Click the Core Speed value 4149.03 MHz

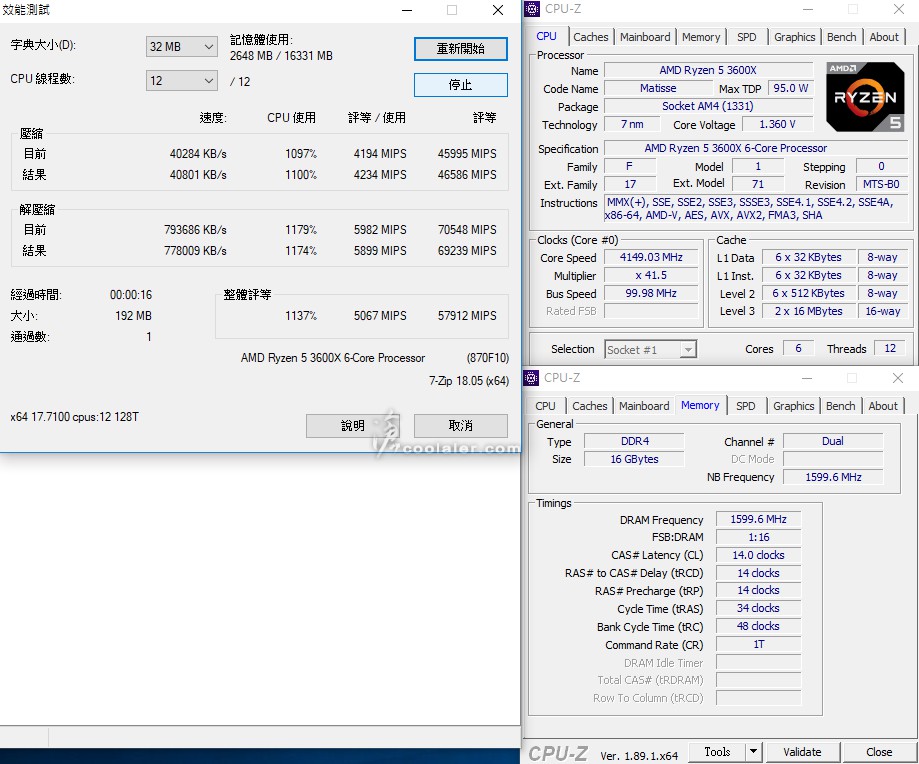coord(651,257)
